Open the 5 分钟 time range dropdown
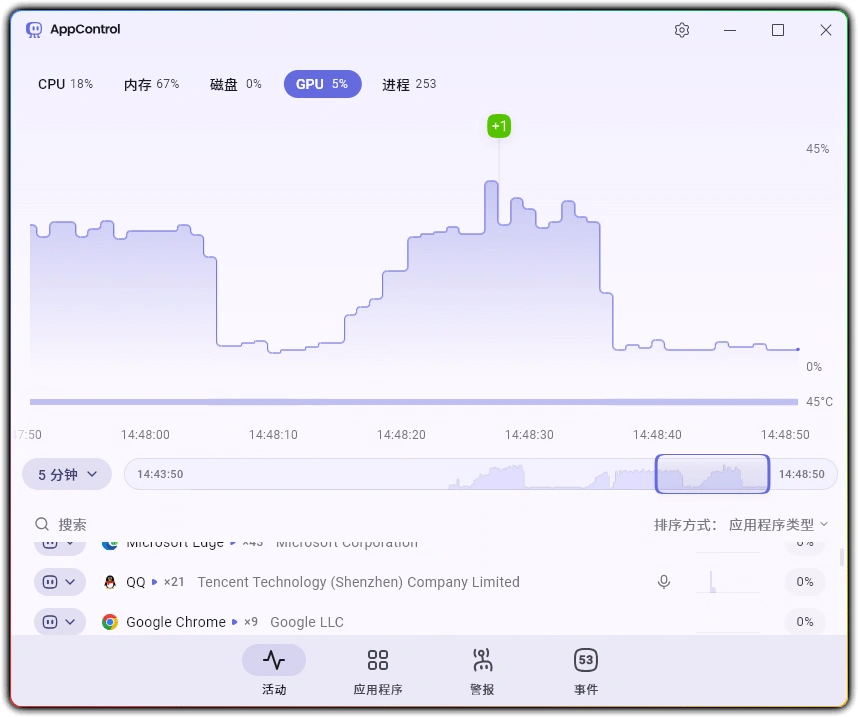The image size is (858, 717). (x=66, y=474)
